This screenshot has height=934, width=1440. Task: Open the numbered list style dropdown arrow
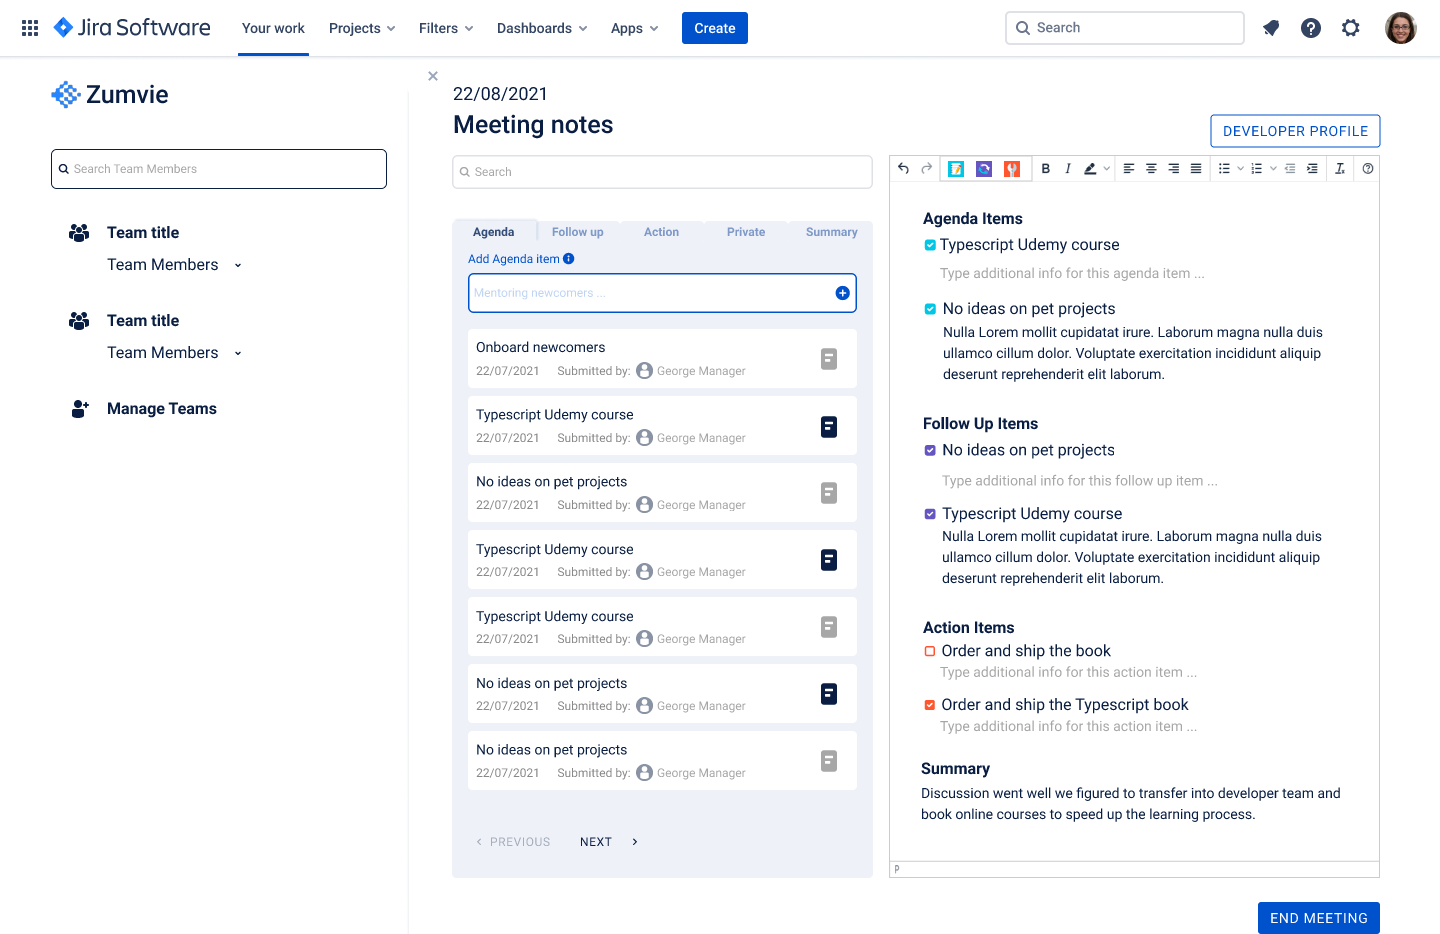(x=1273, y=169)
